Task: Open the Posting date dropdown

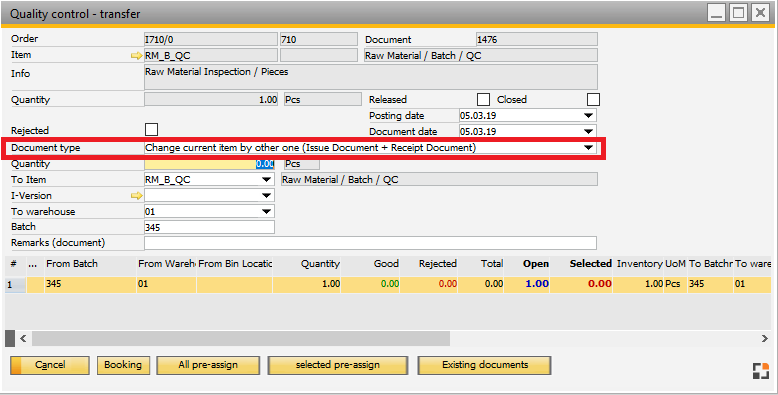Action: coord(588,116)
